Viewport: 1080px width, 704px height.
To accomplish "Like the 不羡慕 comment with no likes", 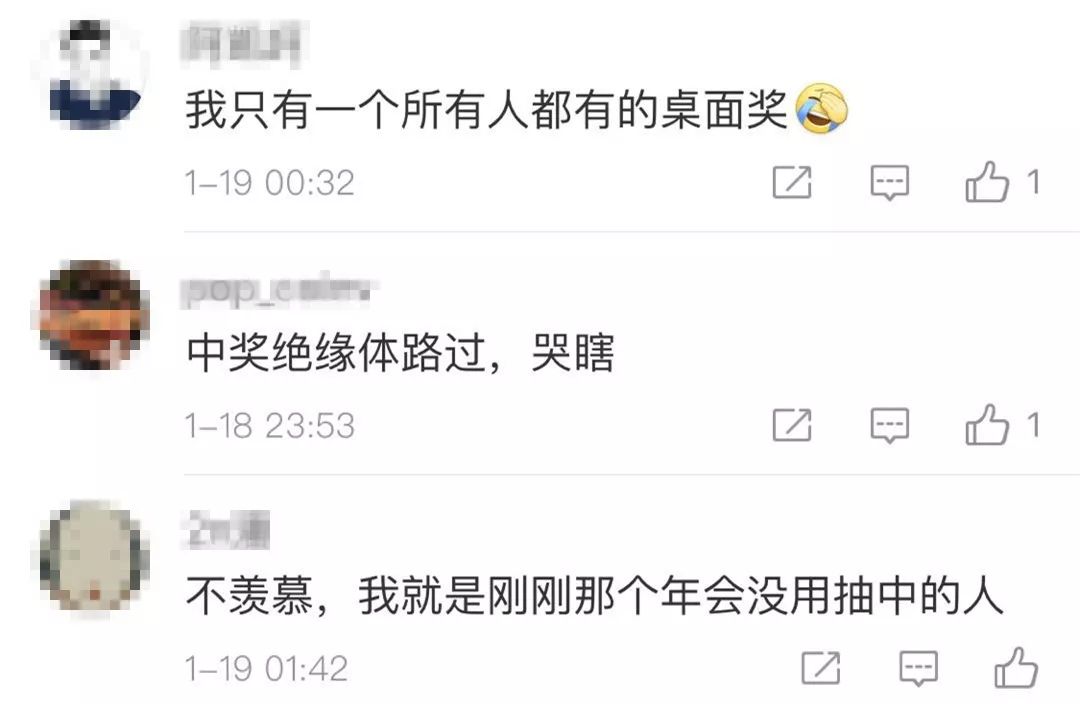I will pyautogui.click(x=1016, y=667).
